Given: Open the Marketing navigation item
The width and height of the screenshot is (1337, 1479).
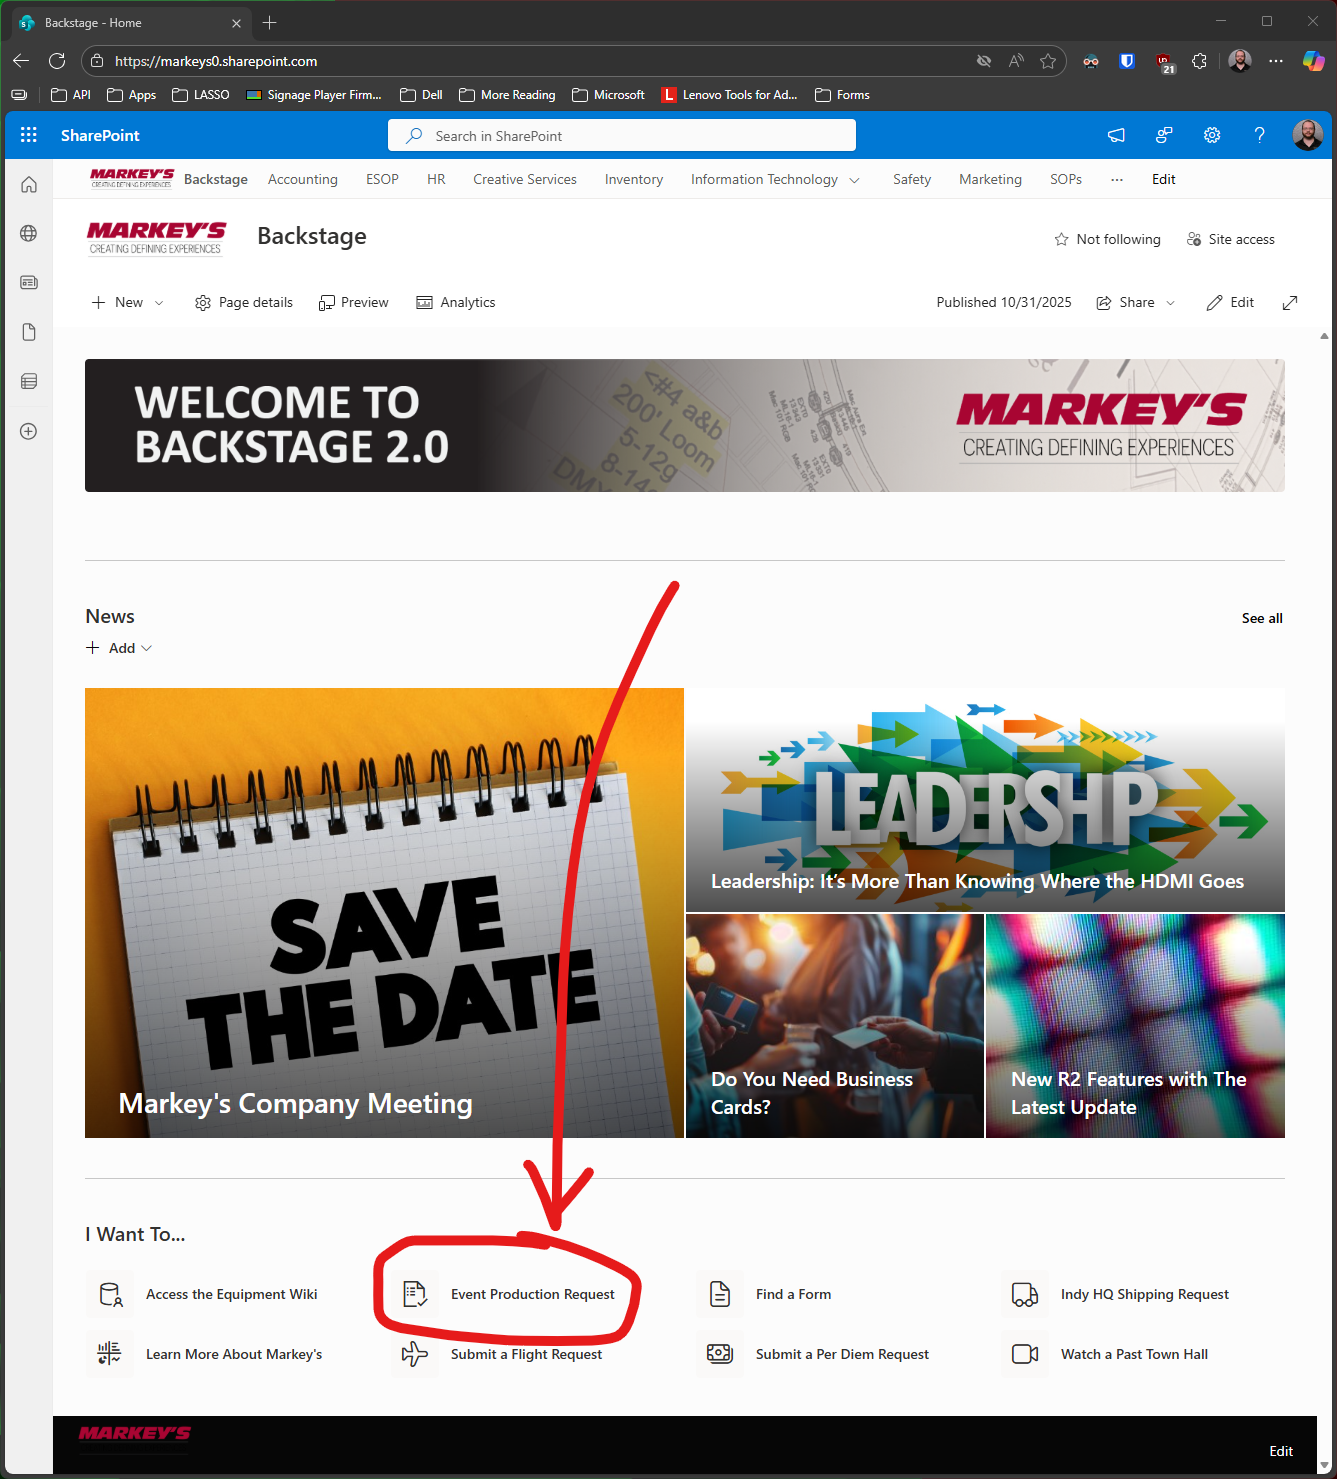Looking at the screenshot, I should 990,179.
